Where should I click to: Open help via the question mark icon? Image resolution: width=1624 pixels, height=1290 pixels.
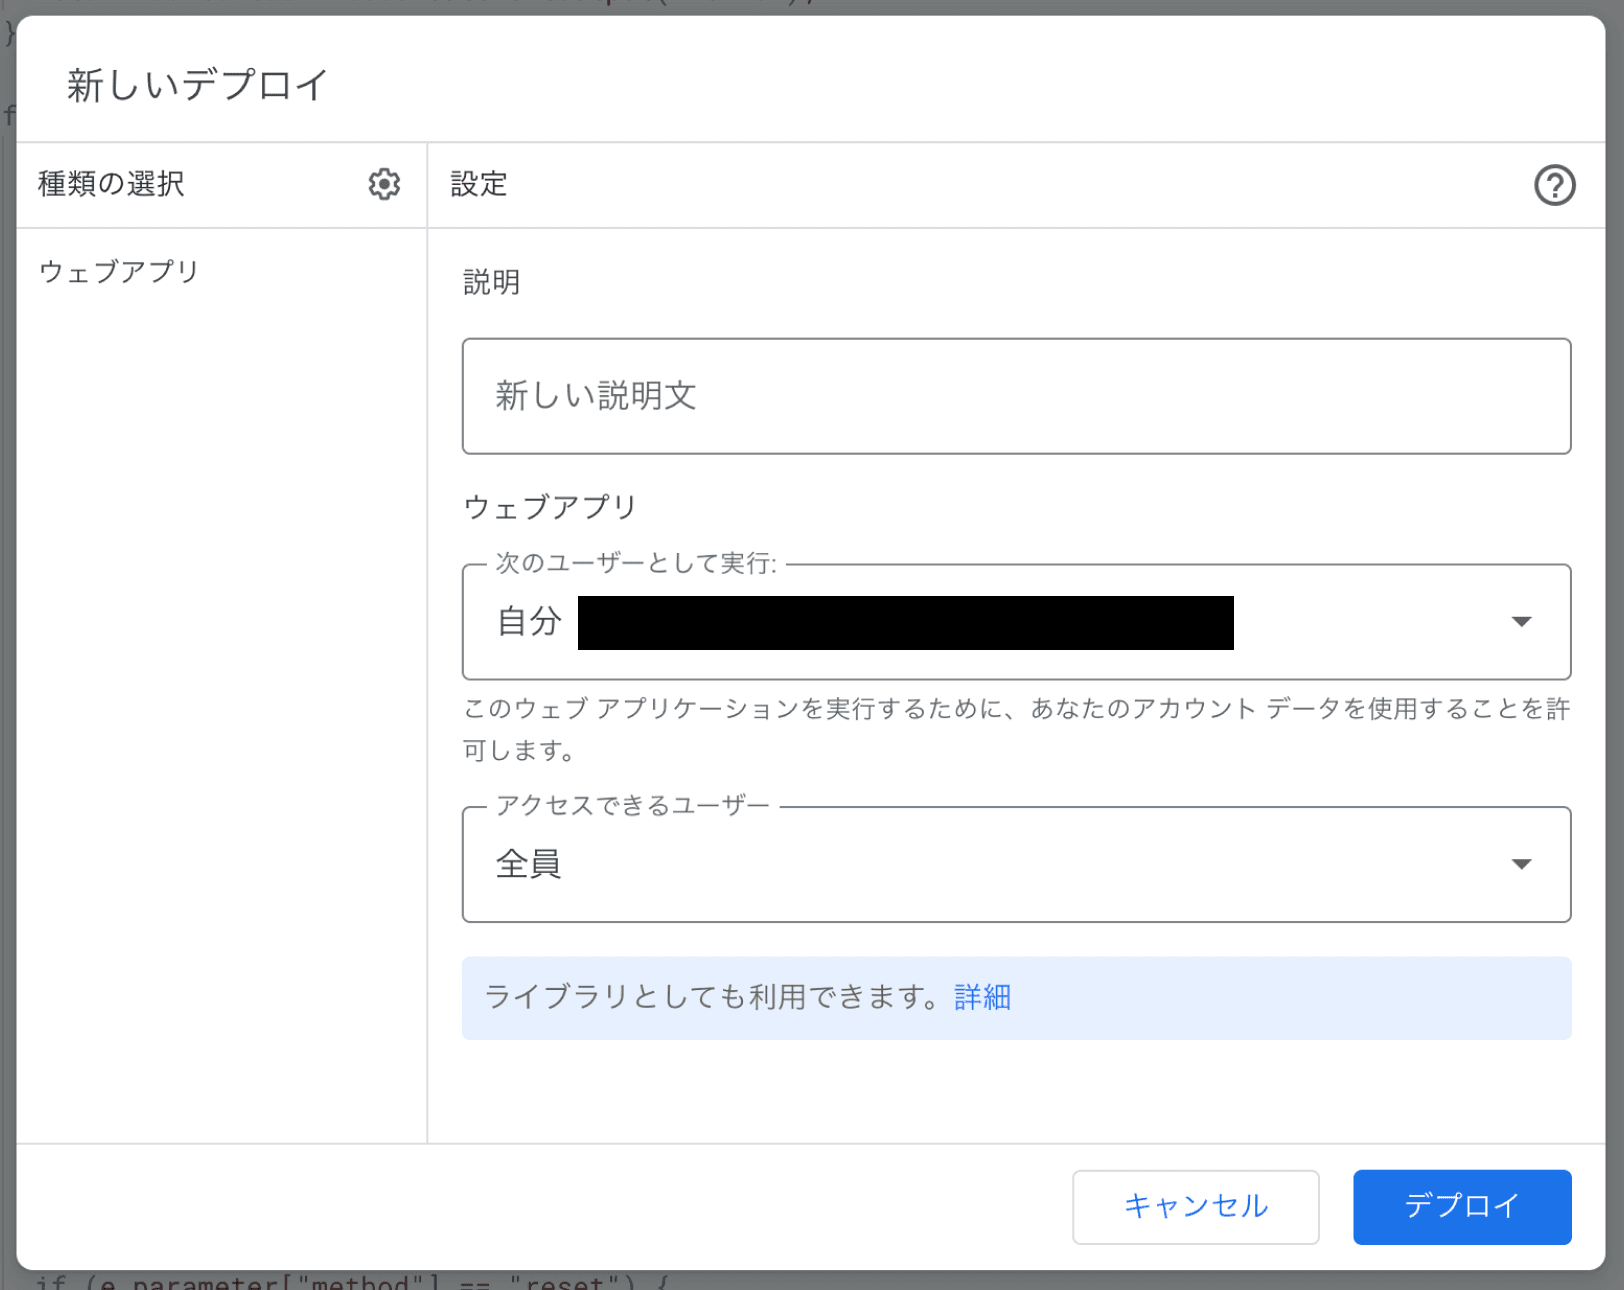point(1554,185)
